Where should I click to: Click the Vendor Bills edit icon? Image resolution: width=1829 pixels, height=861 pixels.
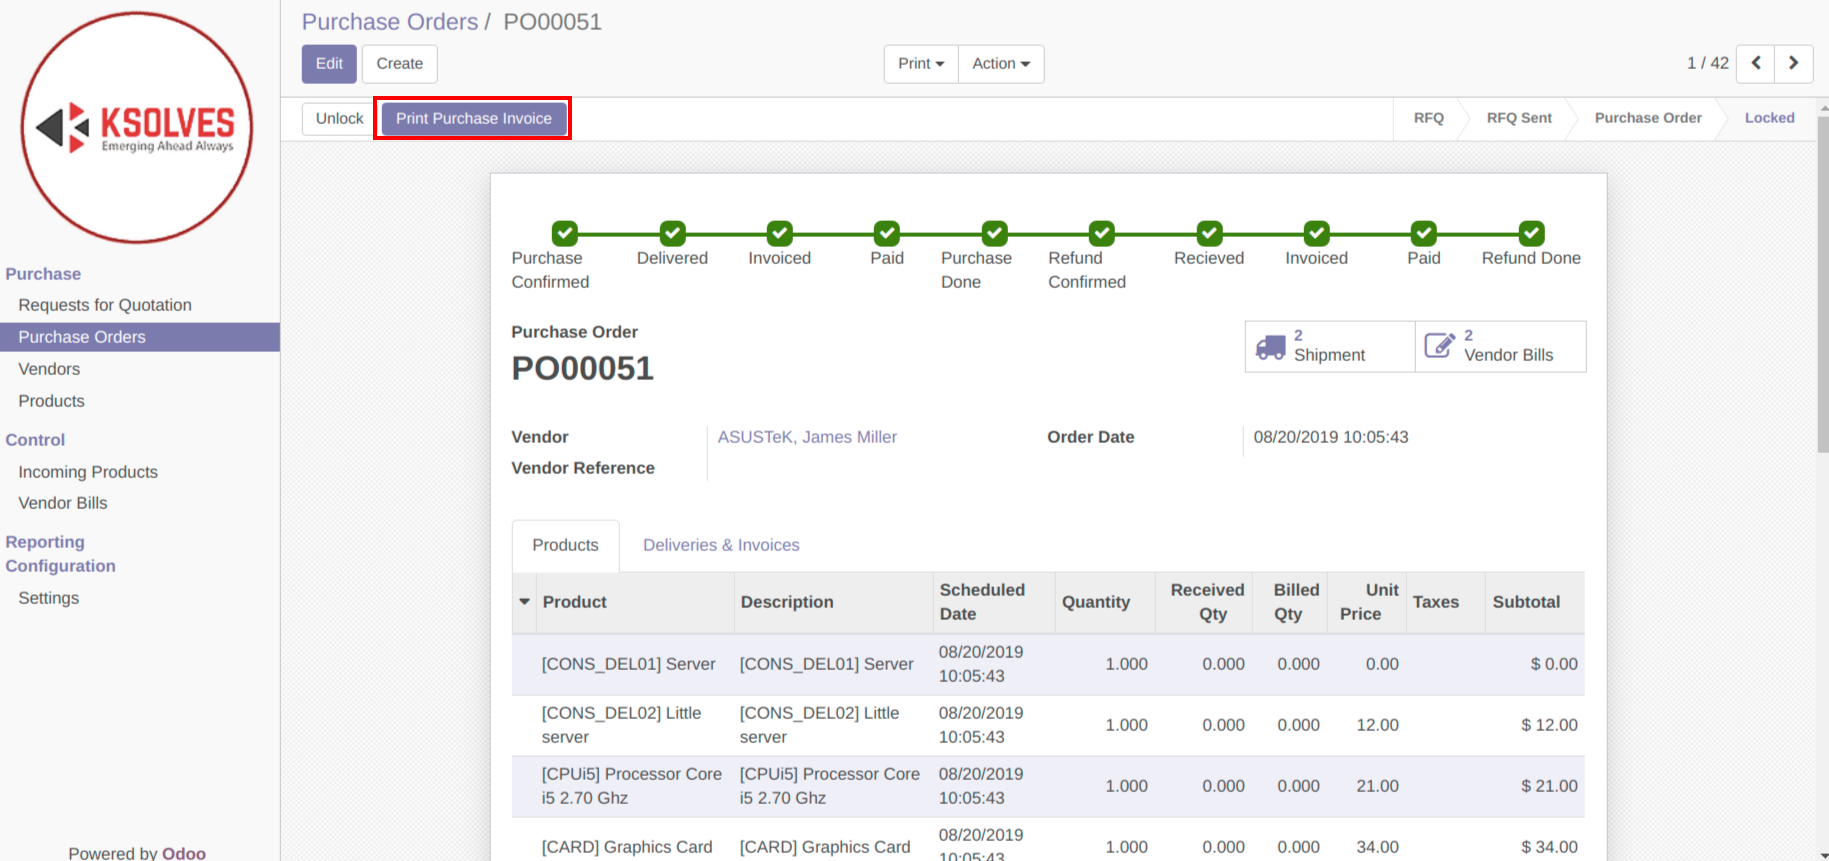click(x=1439, y=346)
